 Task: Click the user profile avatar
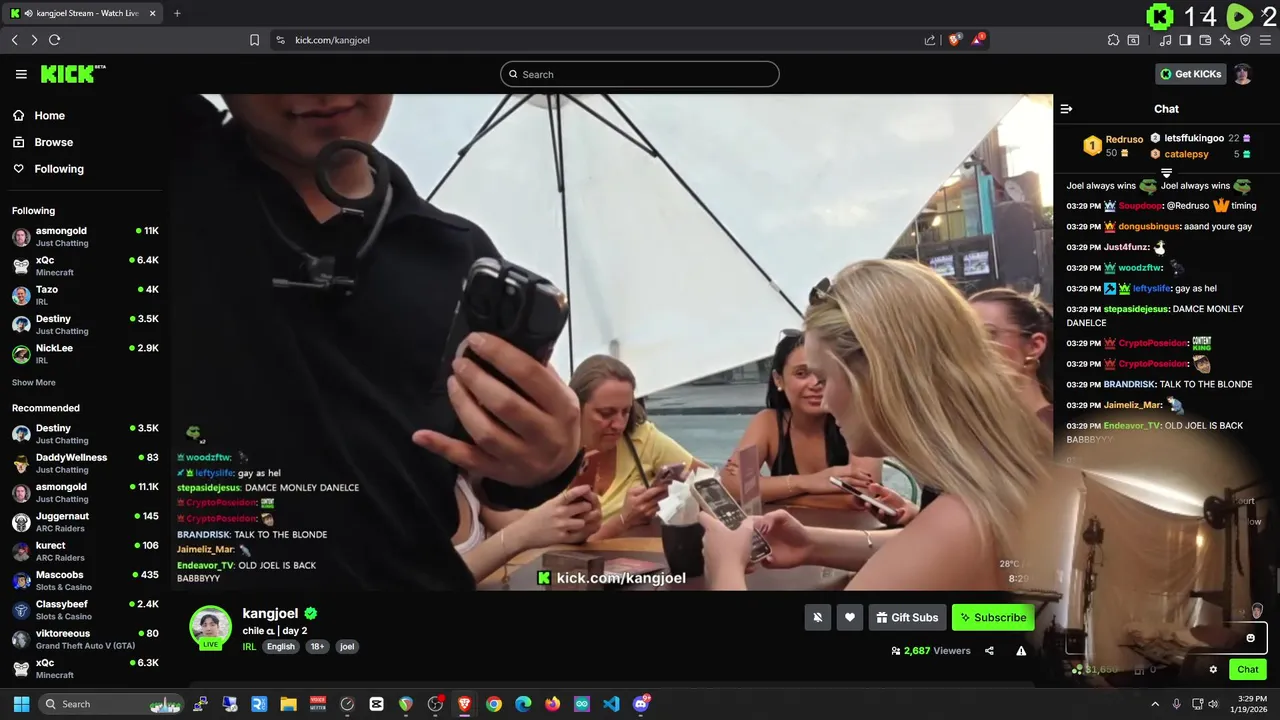1242,74
